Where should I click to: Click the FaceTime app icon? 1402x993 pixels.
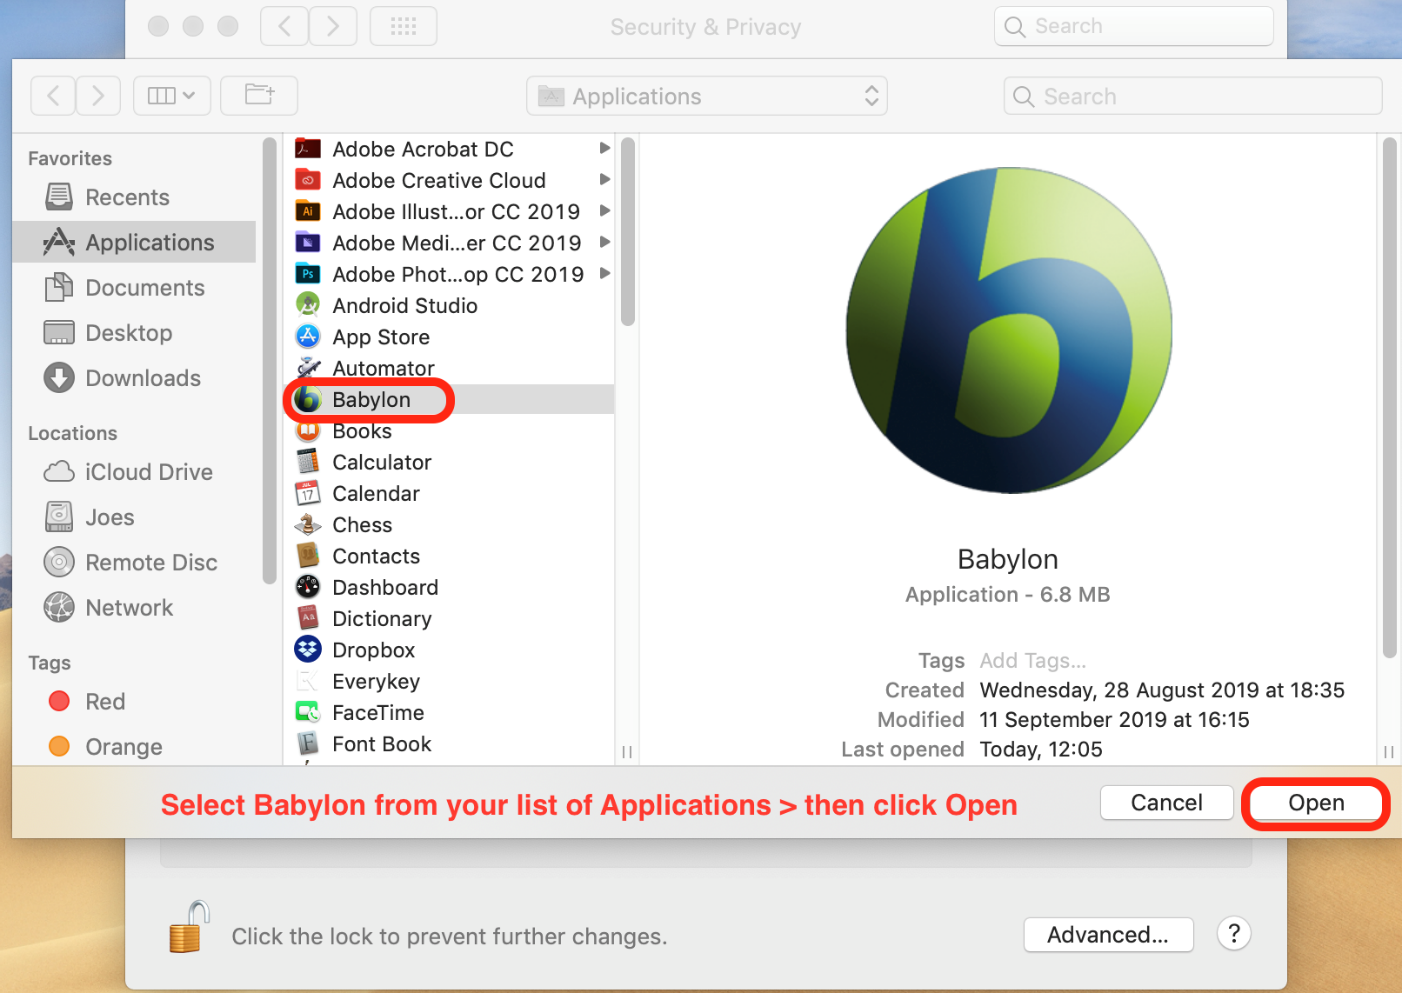point(308,713)
